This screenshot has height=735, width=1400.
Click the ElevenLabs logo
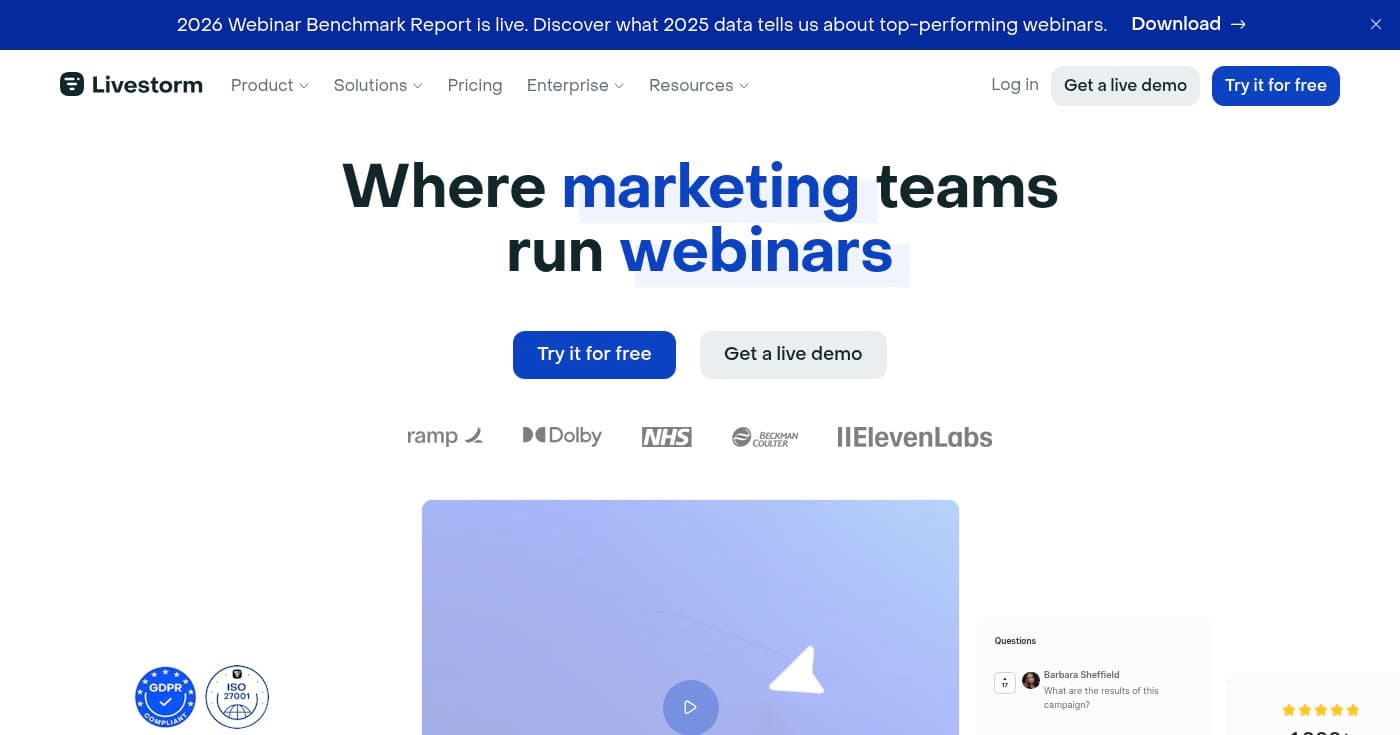click(914, 437)
